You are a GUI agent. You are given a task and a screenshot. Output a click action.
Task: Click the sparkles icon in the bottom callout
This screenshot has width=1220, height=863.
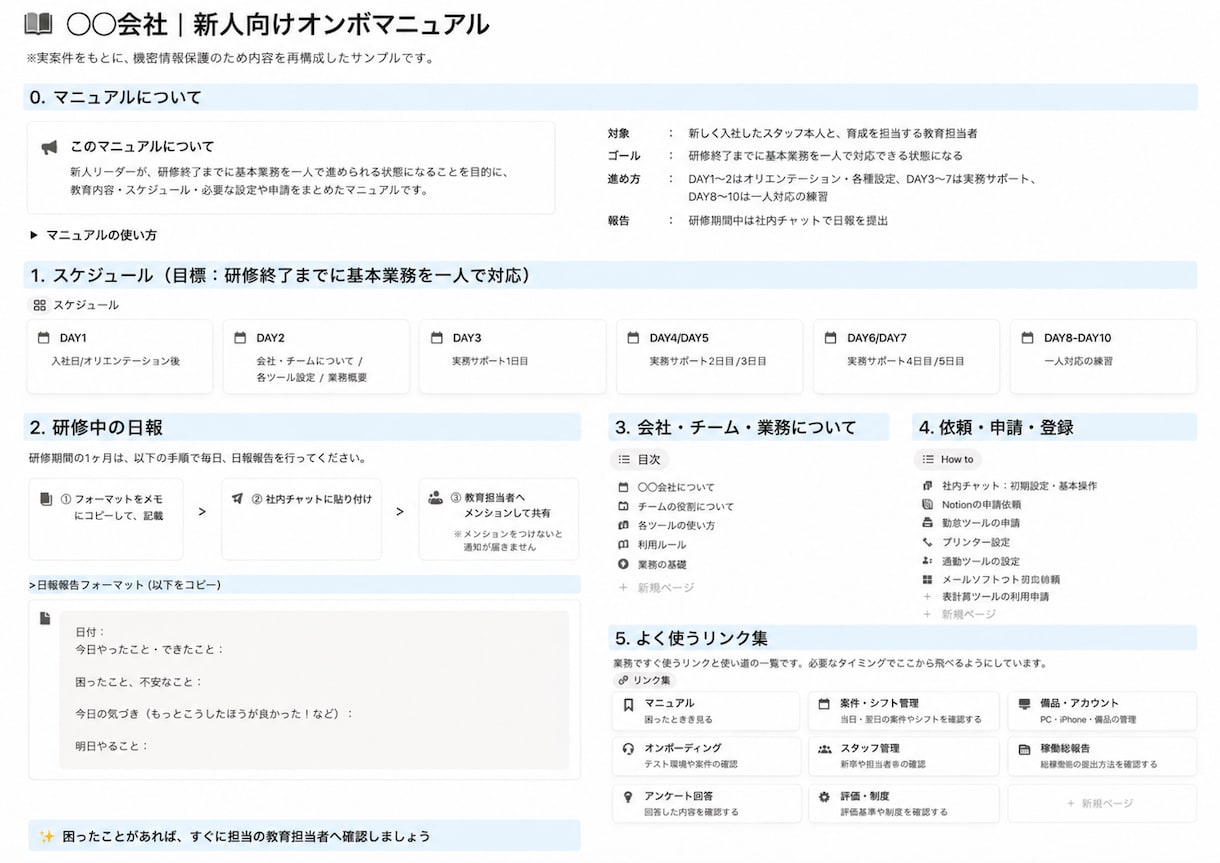[46, 836]
